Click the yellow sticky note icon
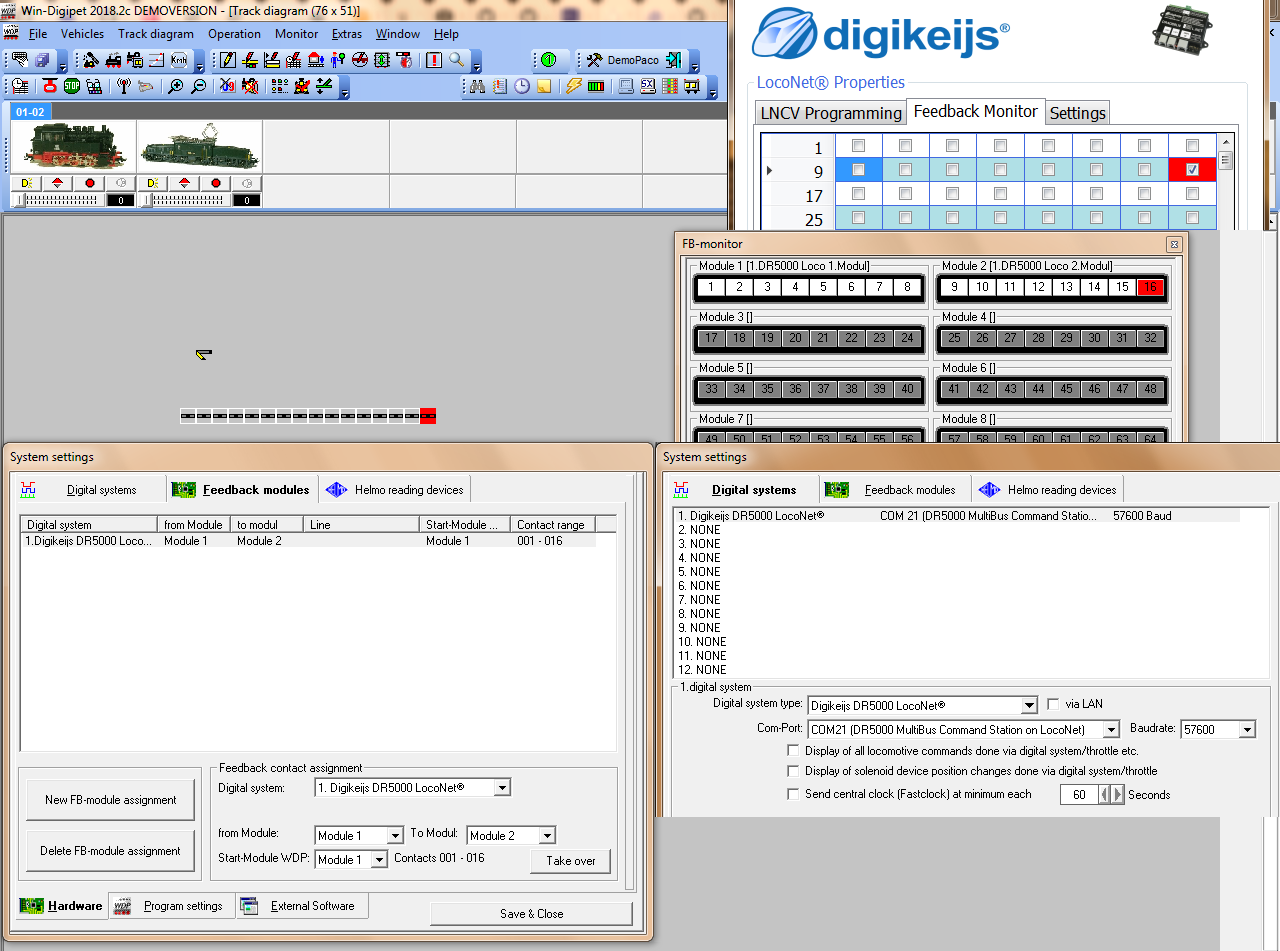Image resolution: width=1280 pixels, height=951 pixels. pos(544,87)
